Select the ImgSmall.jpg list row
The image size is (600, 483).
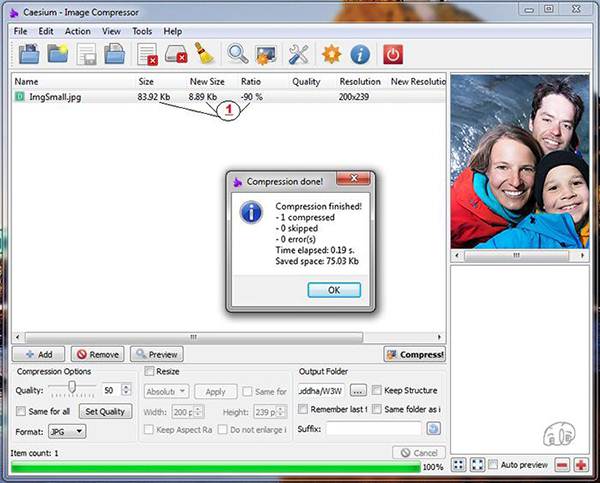coord(229,97)
